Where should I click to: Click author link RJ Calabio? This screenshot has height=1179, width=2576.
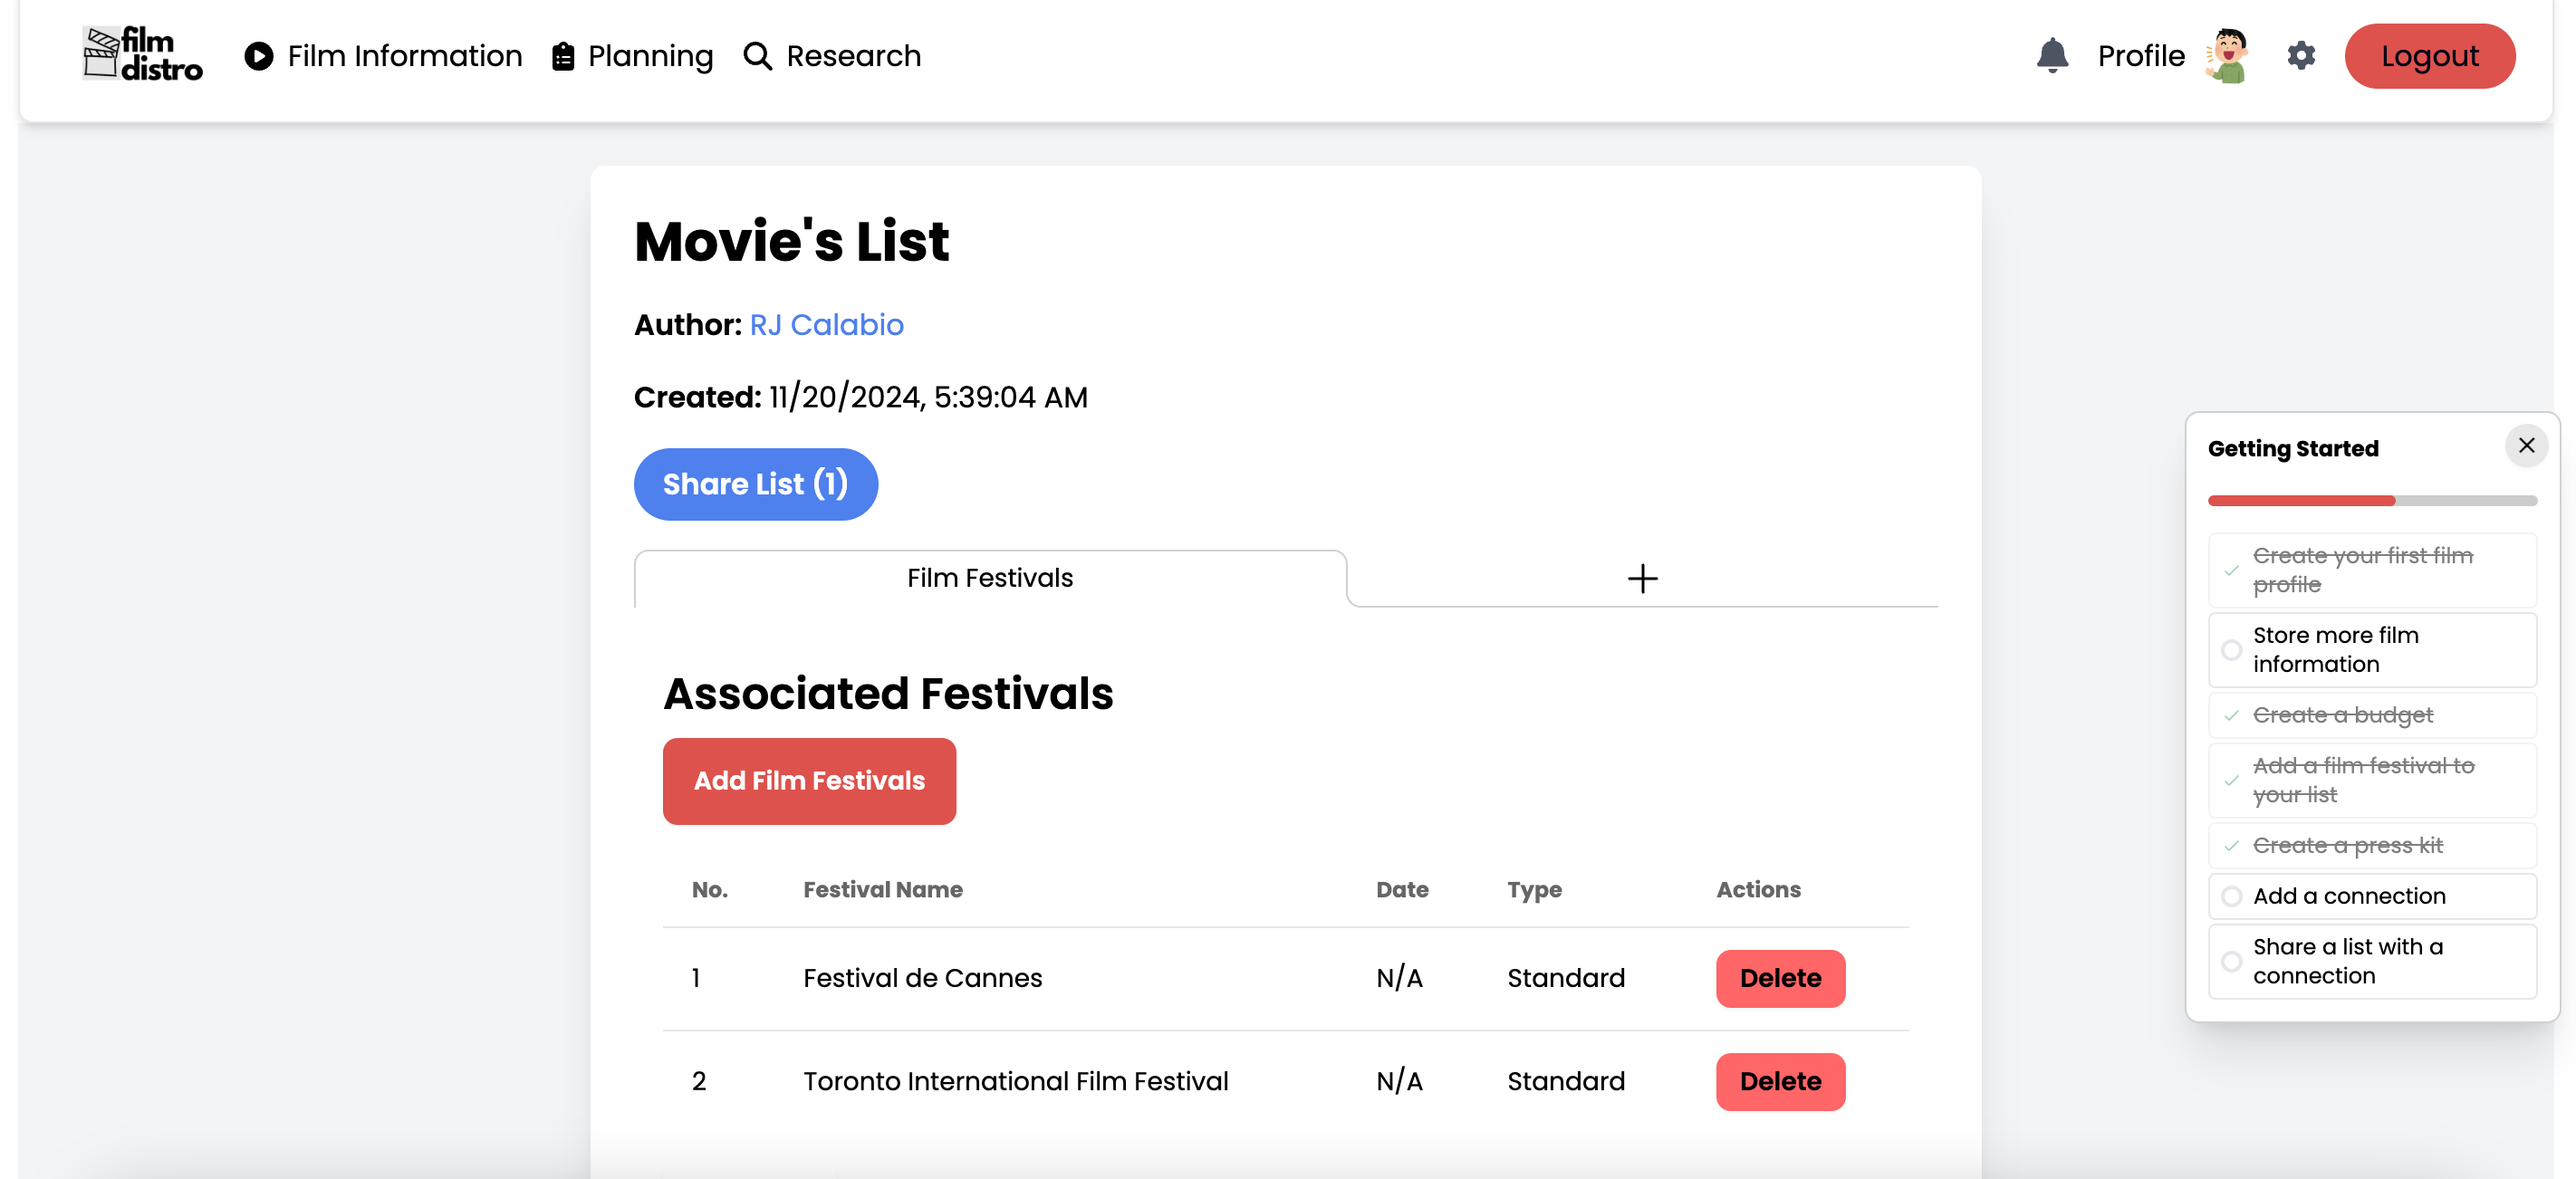tap(826, 325)
